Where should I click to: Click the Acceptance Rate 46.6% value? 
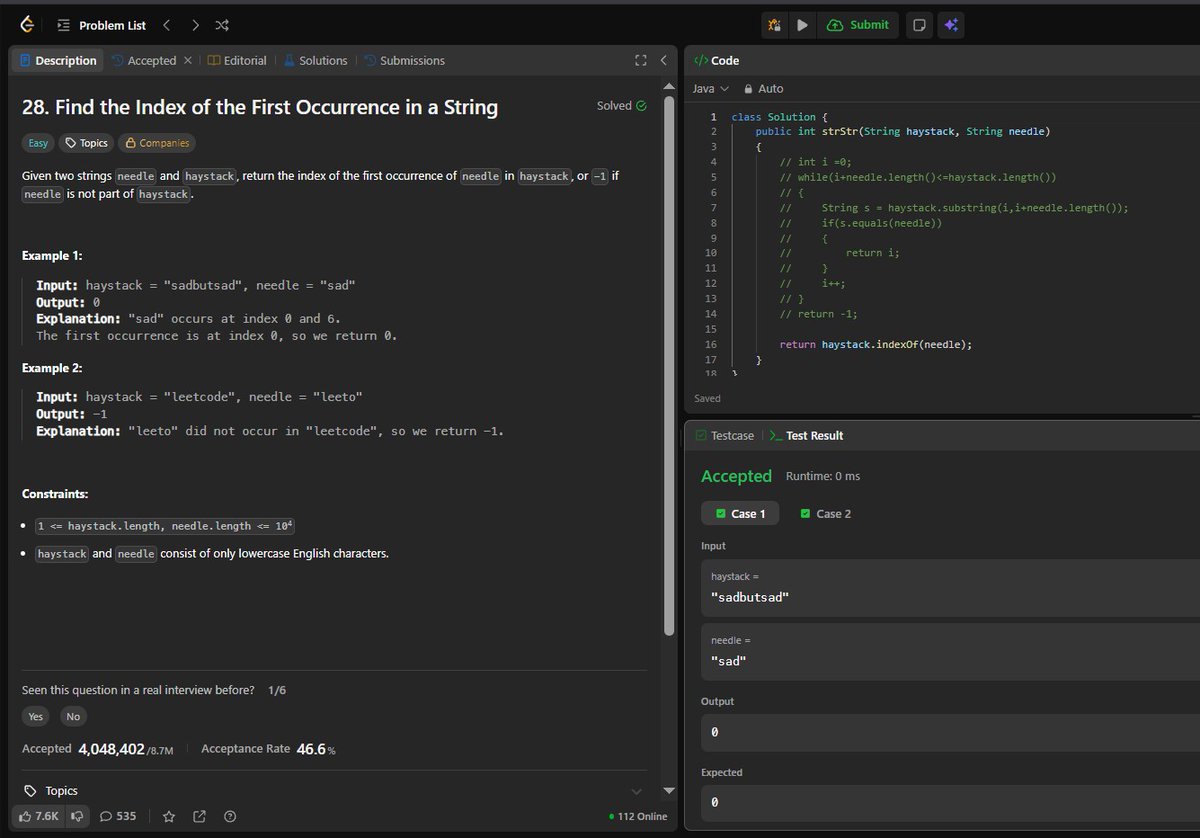click(316, 749)
